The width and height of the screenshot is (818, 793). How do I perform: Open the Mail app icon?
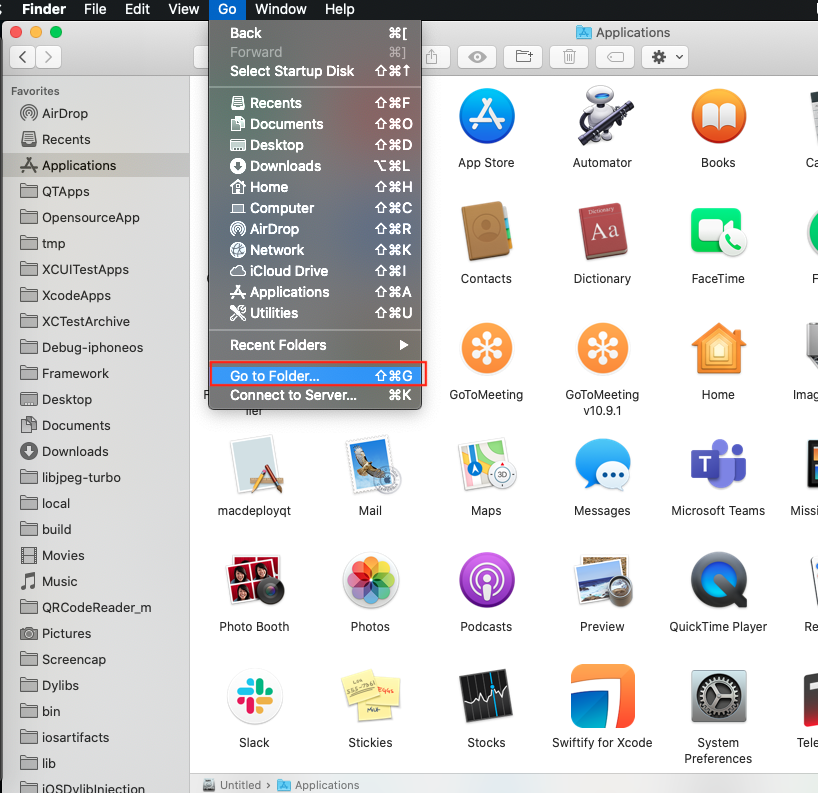[x=371, y=464]
